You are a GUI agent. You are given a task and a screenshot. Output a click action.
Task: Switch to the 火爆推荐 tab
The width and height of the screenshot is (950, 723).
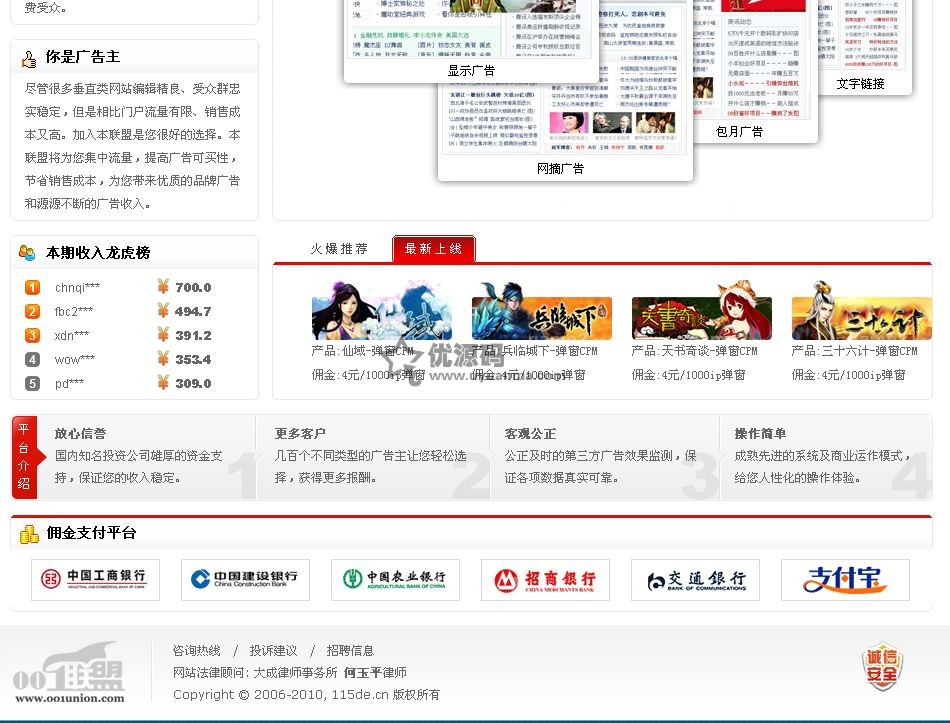coord(338,249)
